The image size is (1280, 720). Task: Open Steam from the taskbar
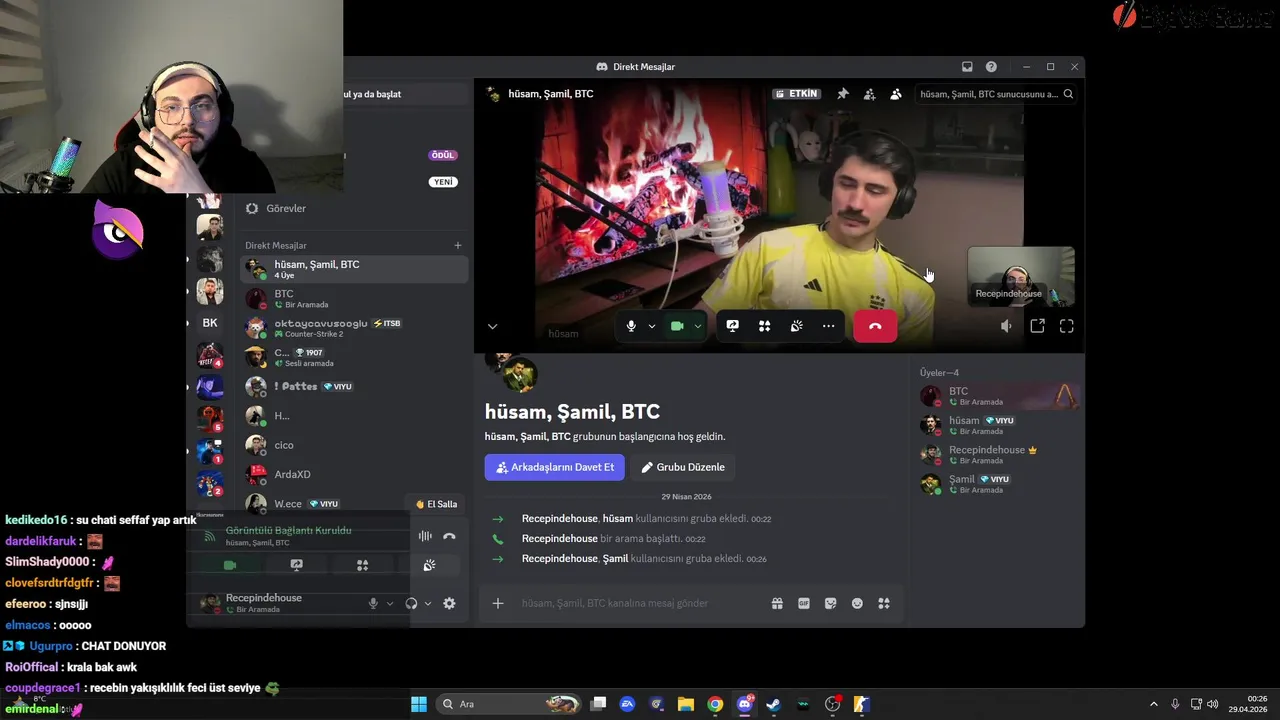point(773,704)
